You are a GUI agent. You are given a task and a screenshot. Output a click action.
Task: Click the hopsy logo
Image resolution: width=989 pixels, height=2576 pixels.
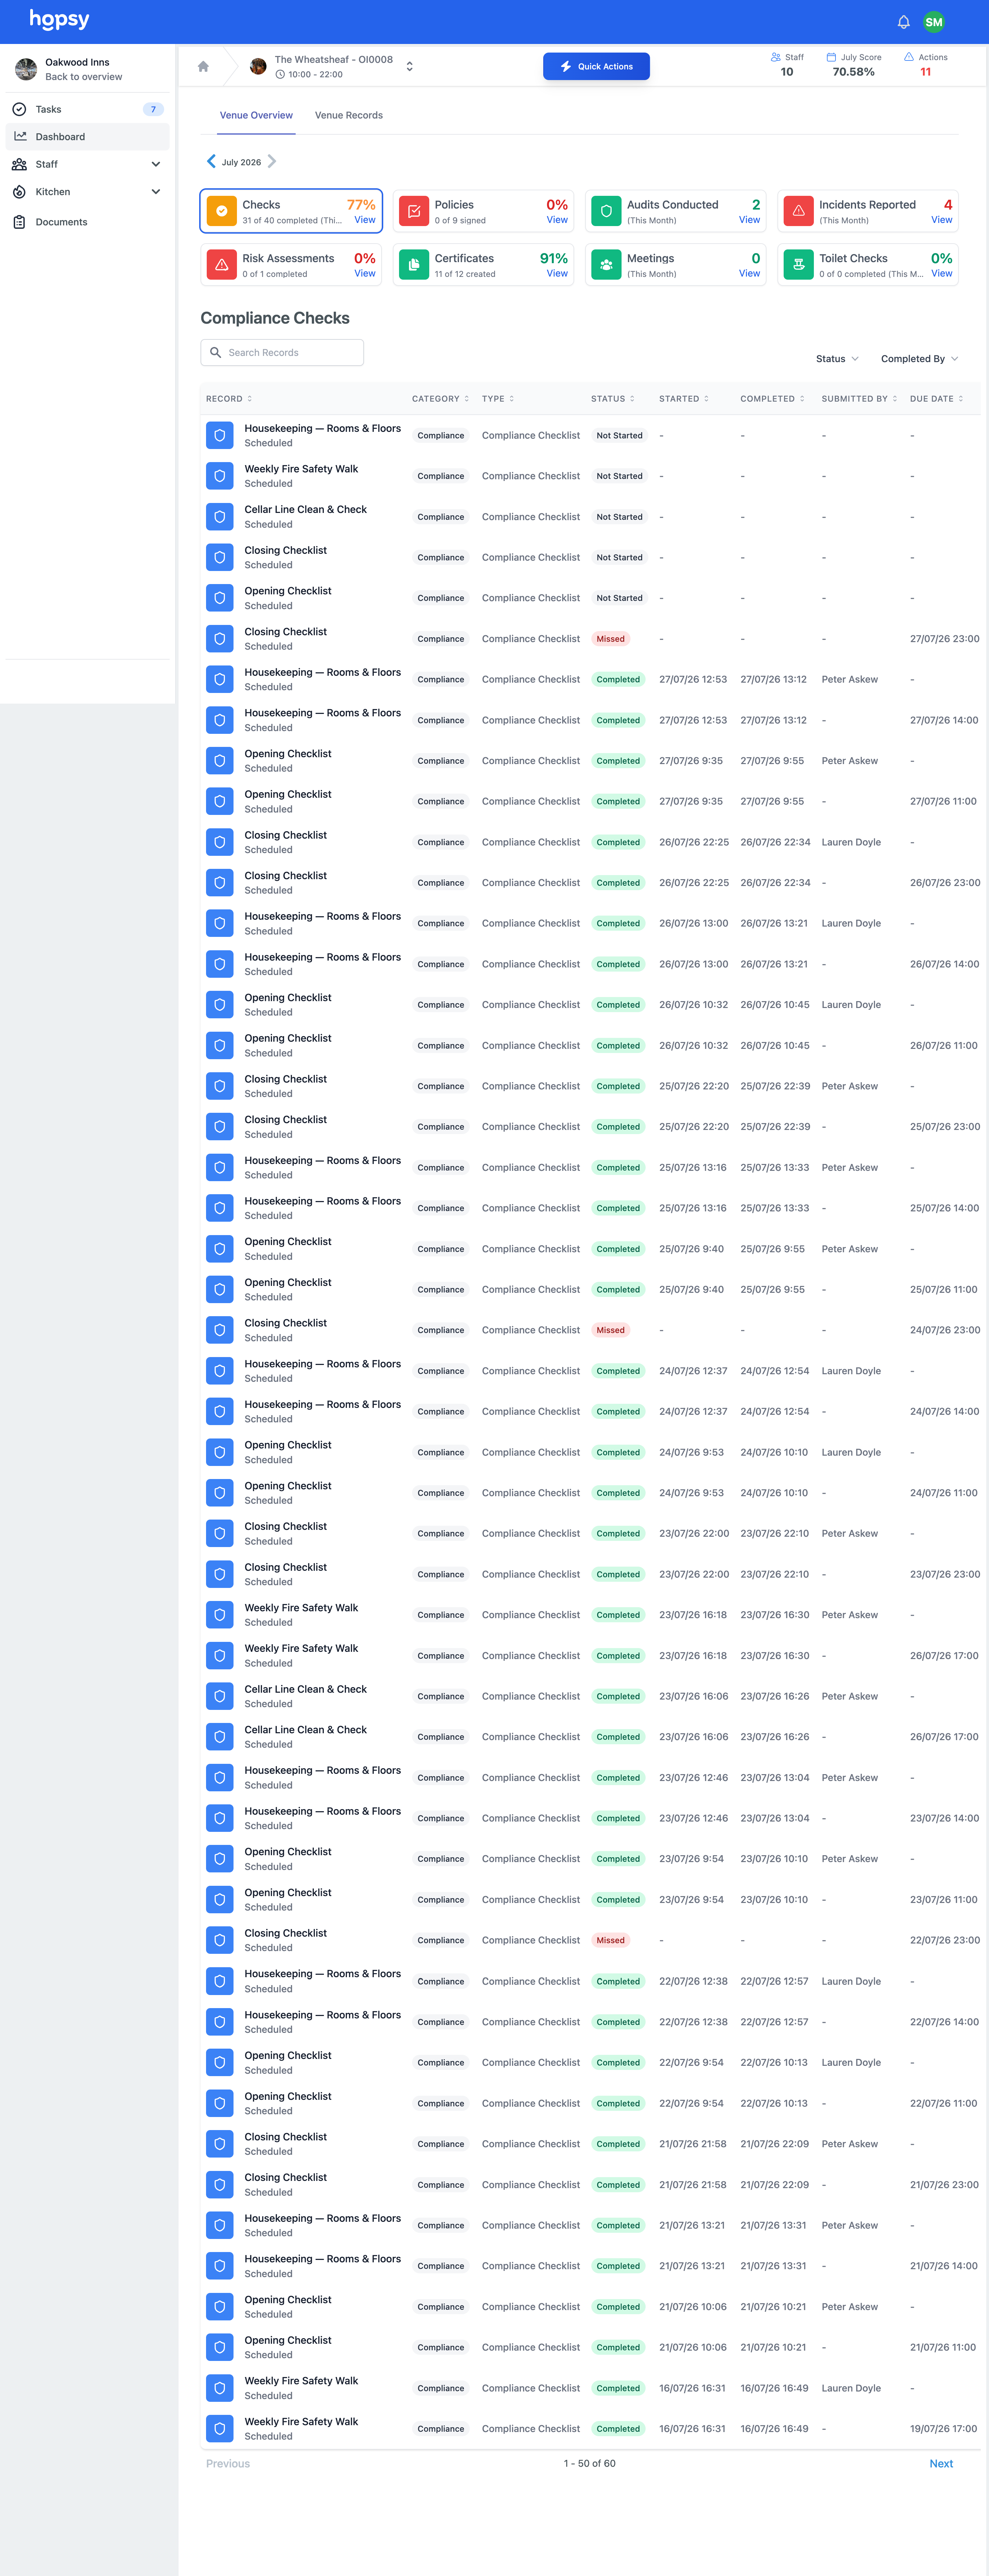pos(59,20)
